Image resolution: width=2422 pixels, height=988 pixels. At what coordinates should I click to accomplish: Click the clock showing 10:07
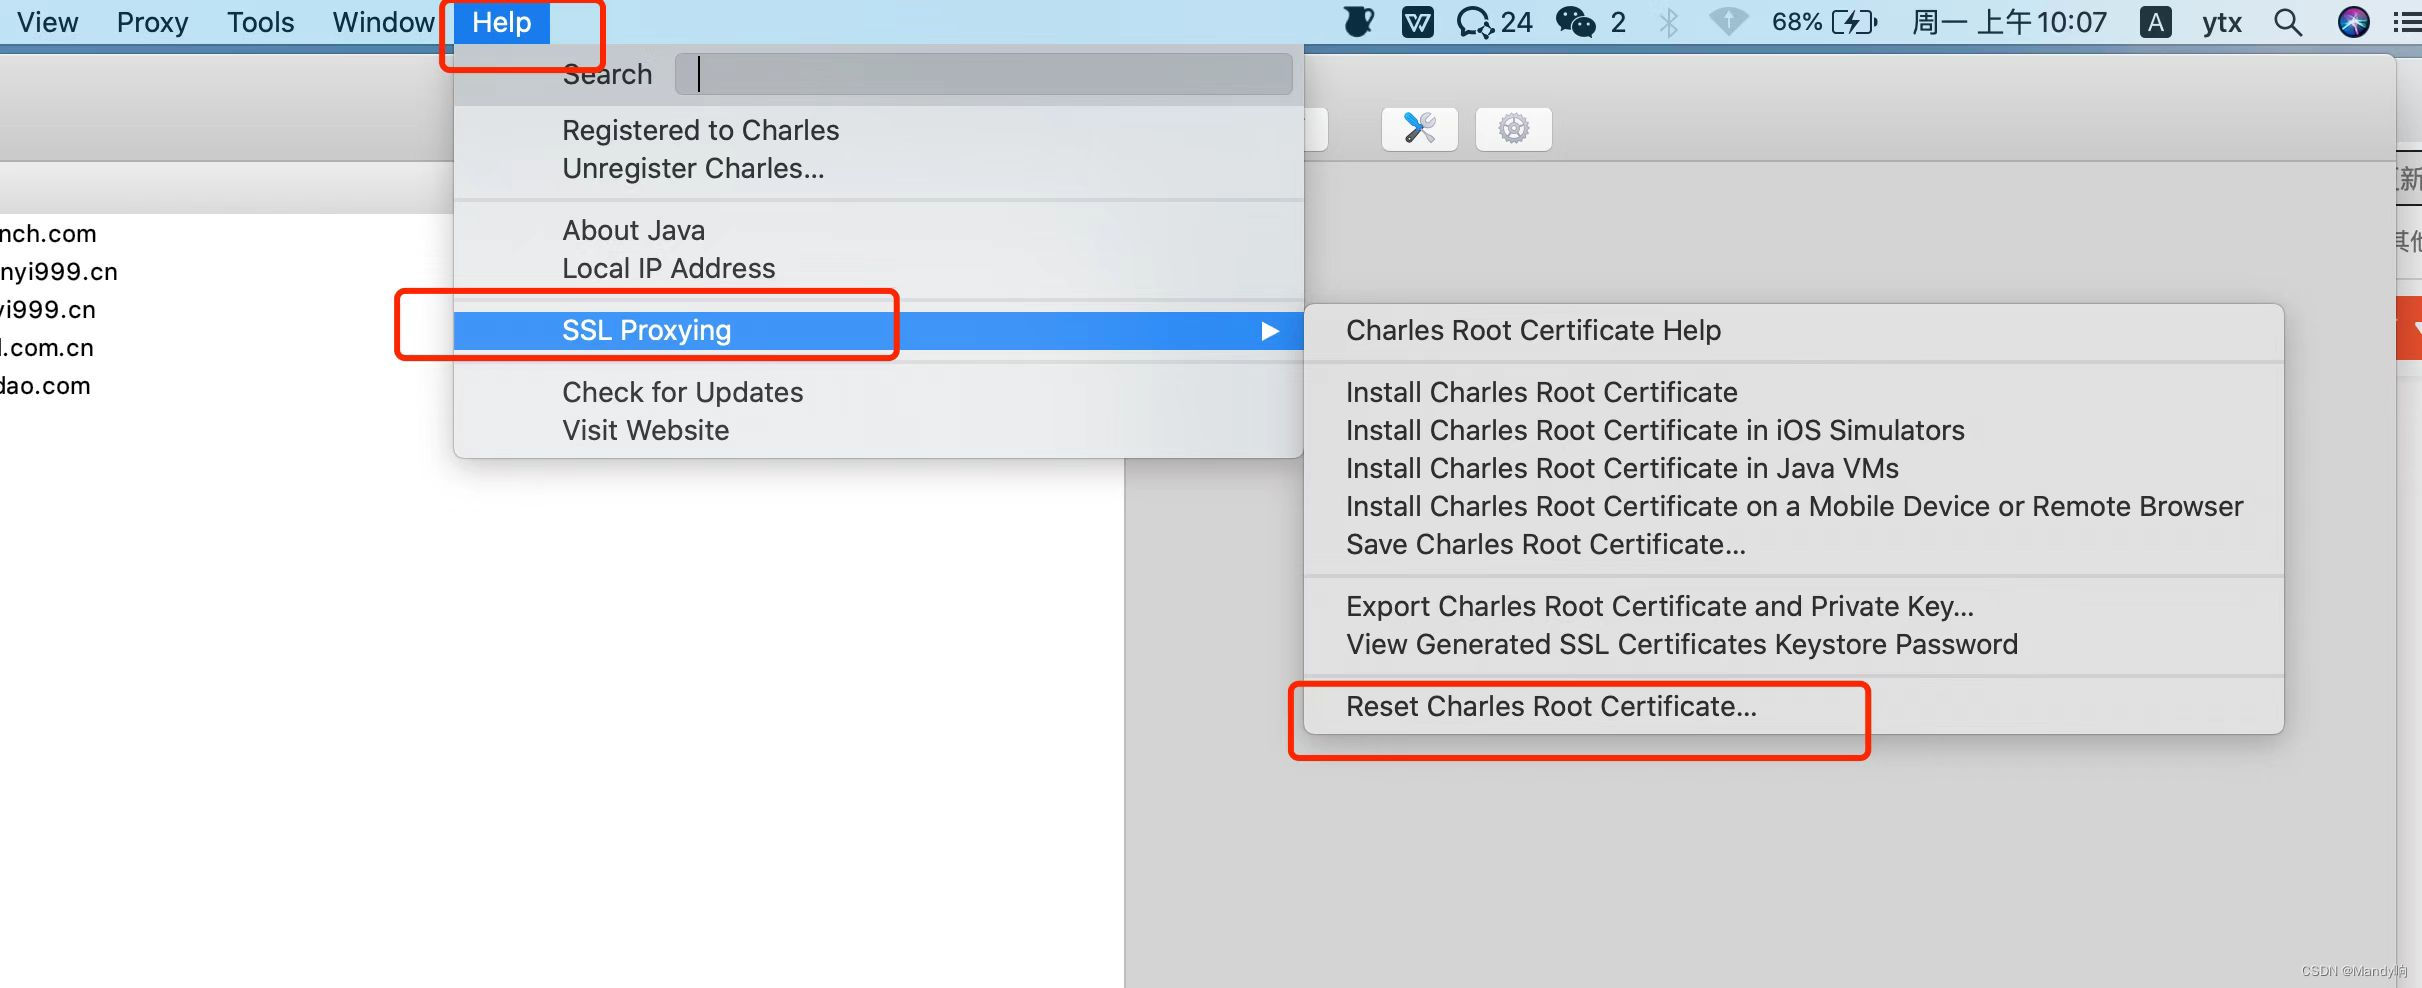(2009, 22)
